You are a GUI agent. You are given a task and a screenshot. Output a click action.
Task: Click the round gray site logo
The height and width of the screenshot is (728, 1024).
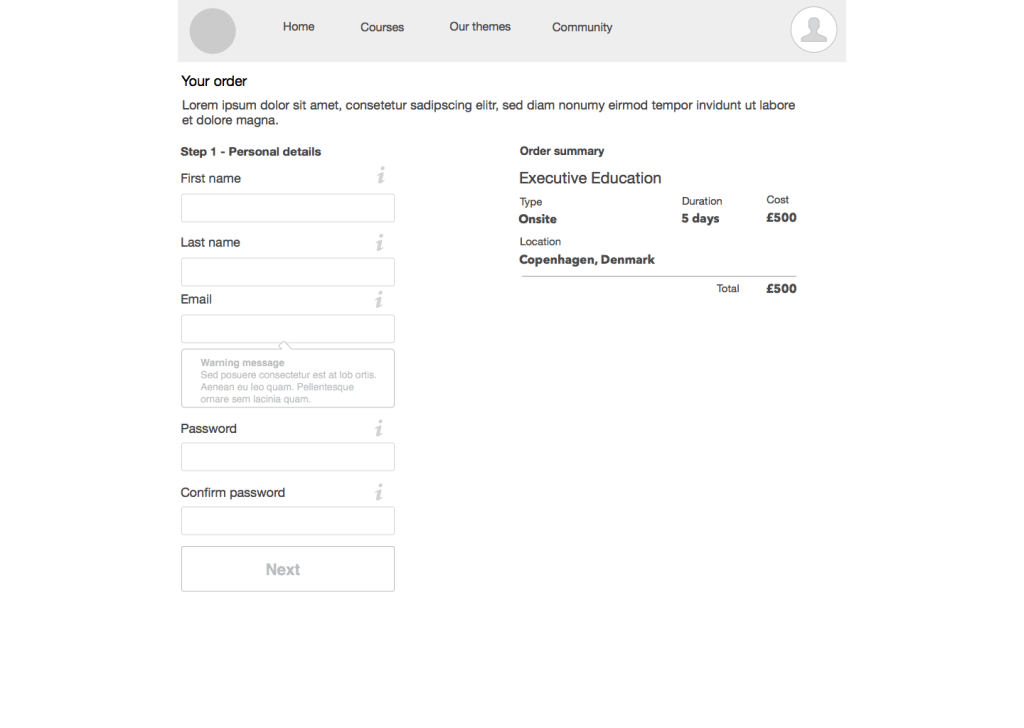(x=212, y=31)
